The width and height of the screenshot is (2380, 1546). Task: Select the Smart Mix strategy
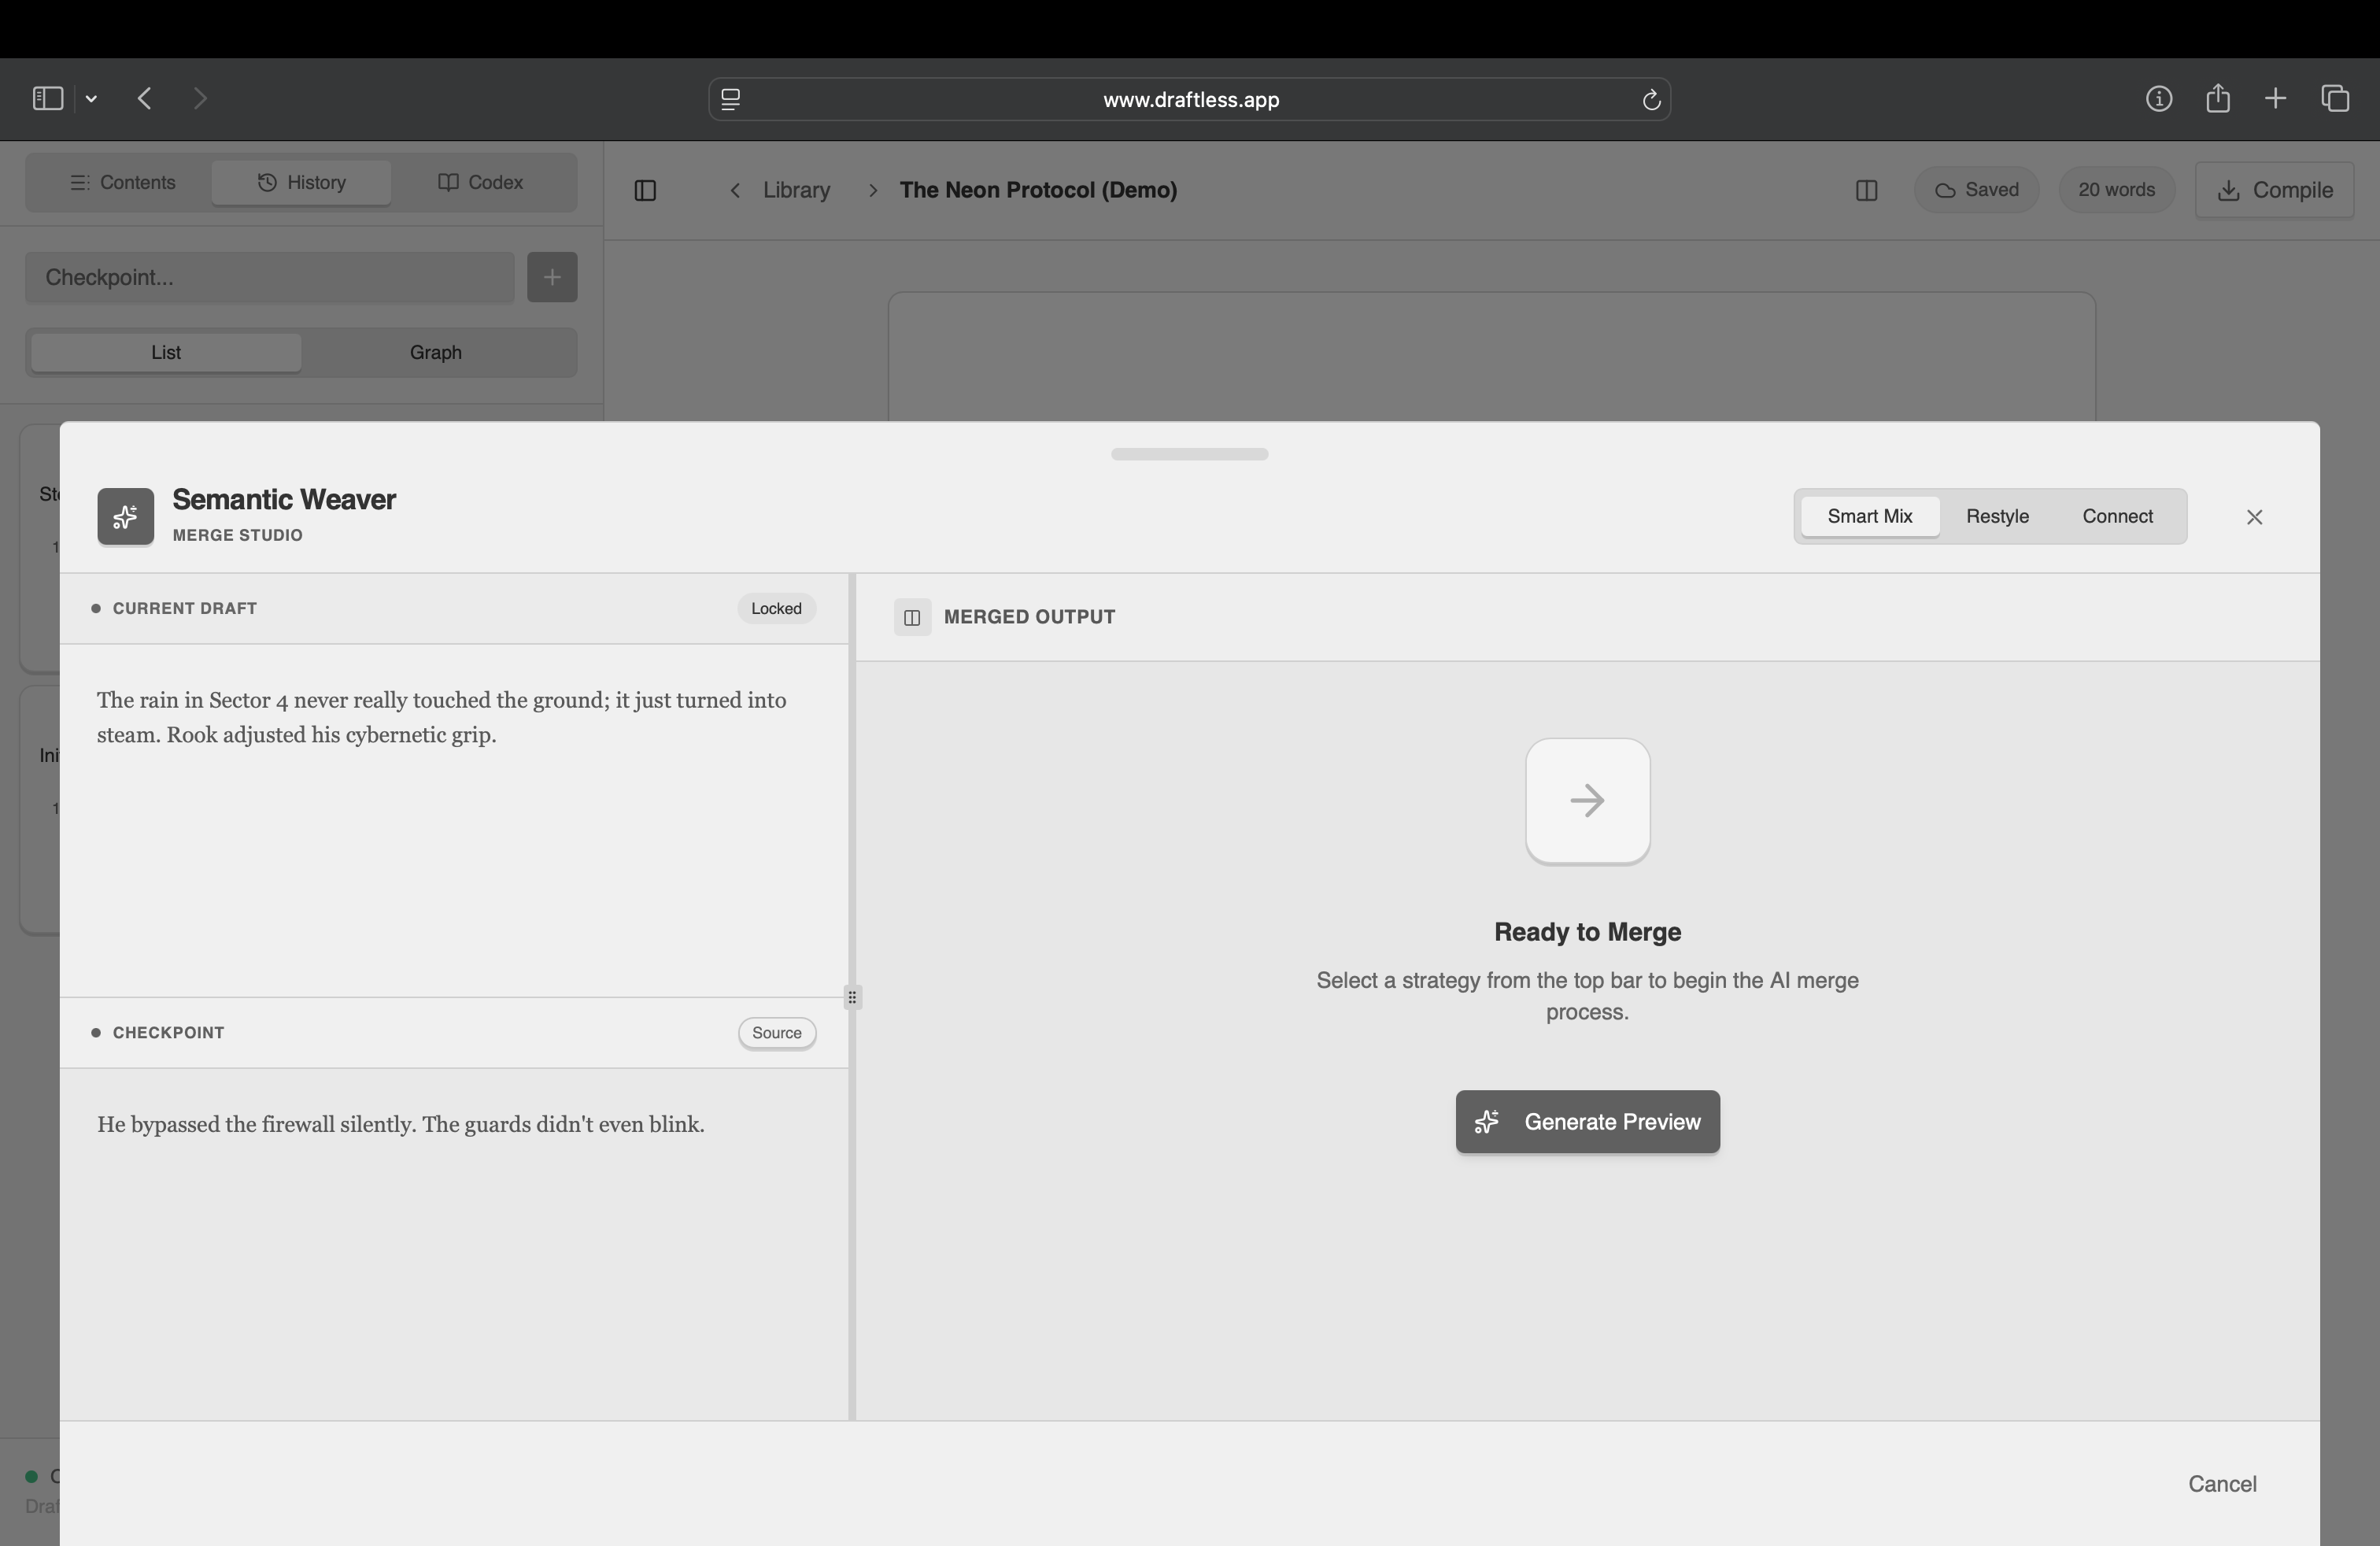(x=1869, y=516)
